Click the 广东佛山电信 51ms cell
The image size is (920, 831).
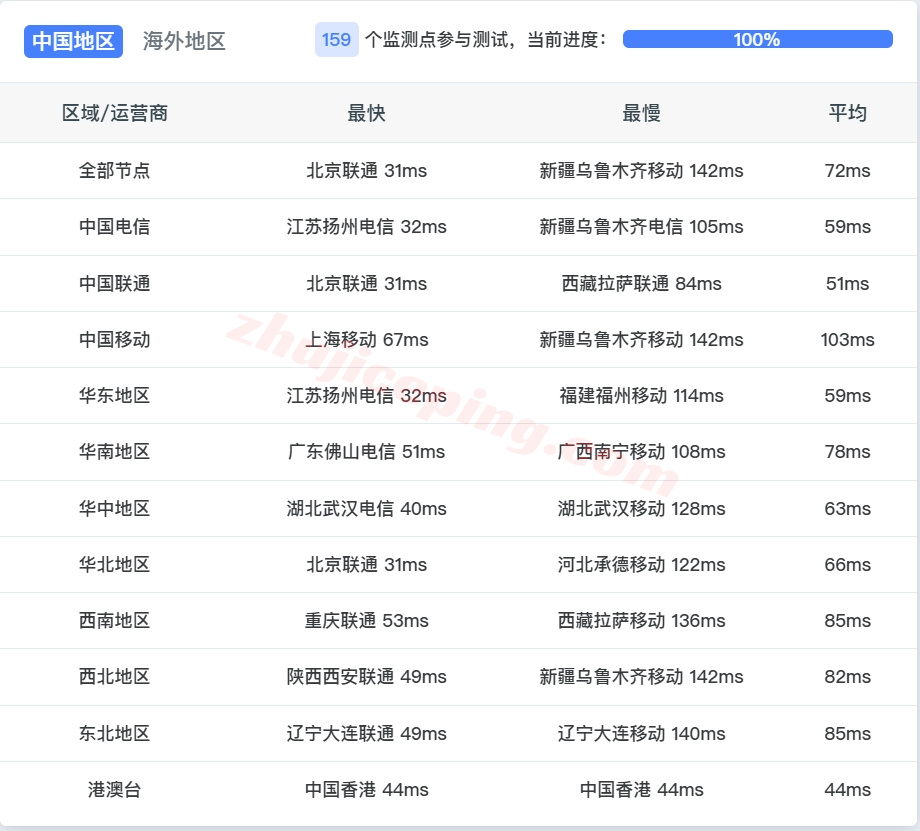pyautogui.click(x=366, y=452)
